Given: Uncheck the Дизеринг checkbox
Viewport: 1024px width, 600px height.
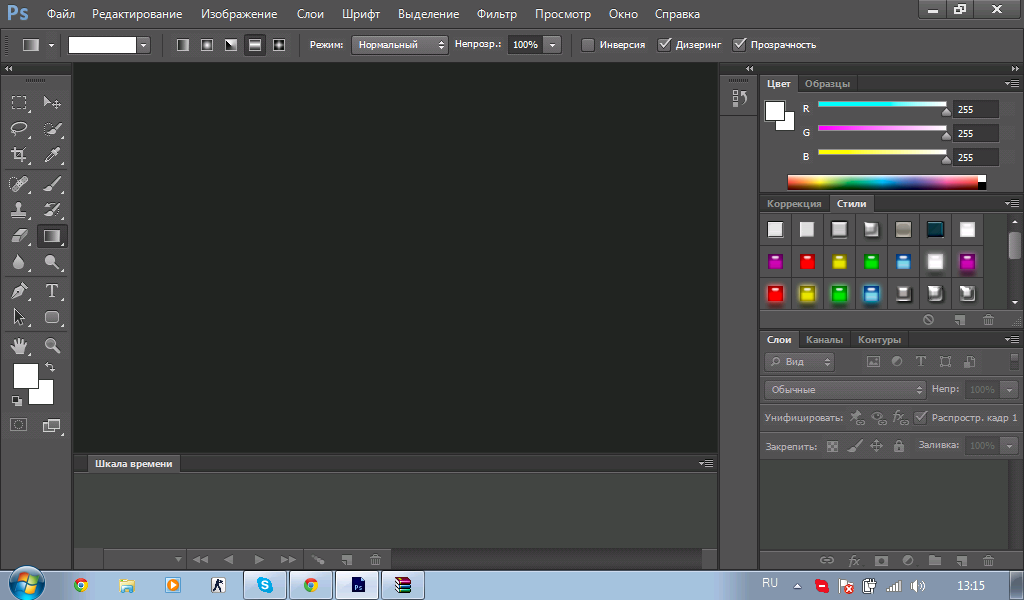Looking at the screenshot, I should click(x=664, y=45).
